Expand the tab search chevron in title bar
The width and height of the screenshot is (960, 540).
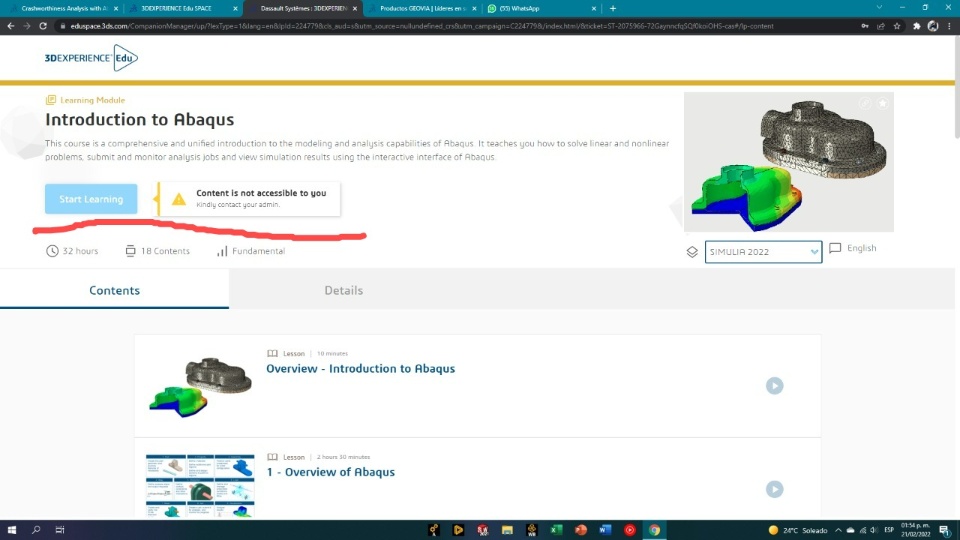pos(879,7)
